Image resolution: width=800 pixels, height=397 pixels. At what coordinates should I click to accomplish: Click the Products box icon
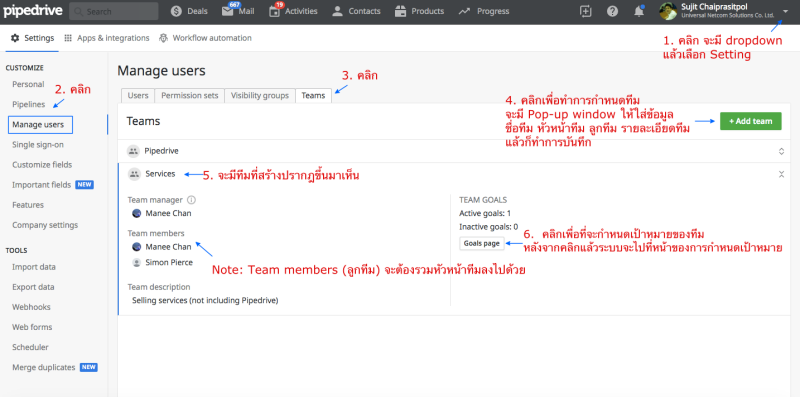[x=401, y=11]
